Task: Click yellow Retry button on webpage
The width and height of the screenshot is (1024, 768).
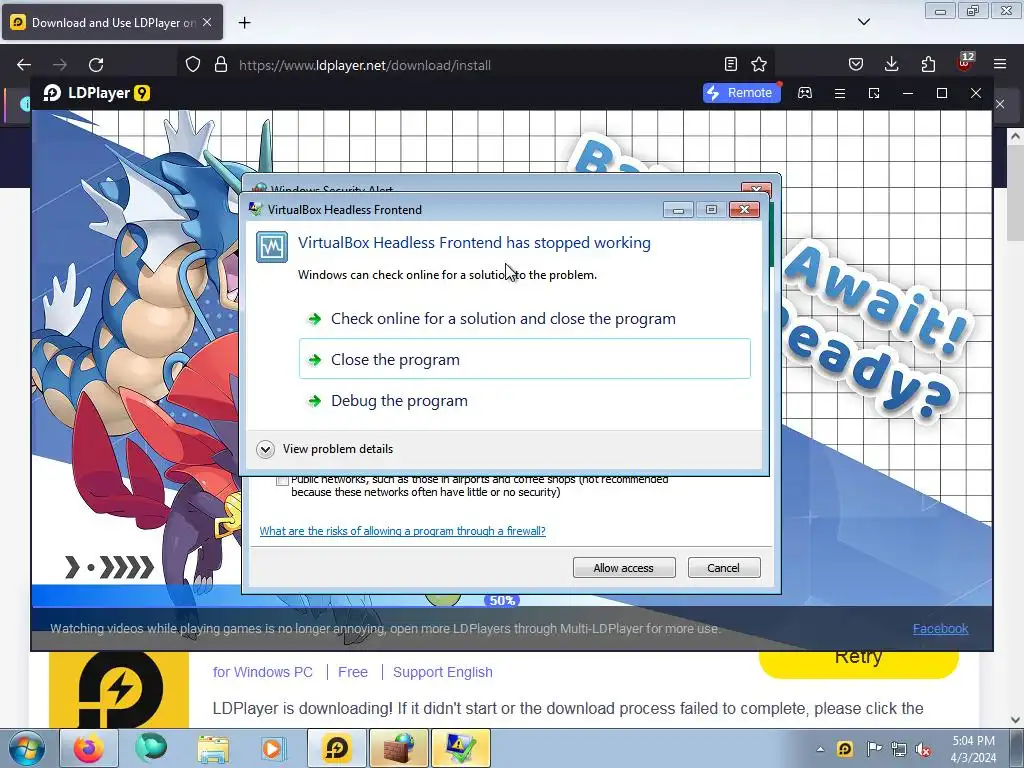Action: 858,661
